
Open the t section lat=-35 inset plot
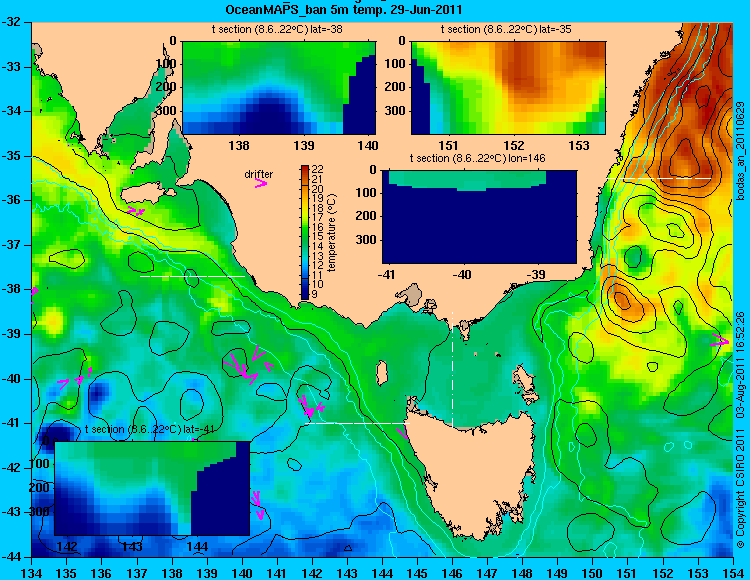coord(508,88)
